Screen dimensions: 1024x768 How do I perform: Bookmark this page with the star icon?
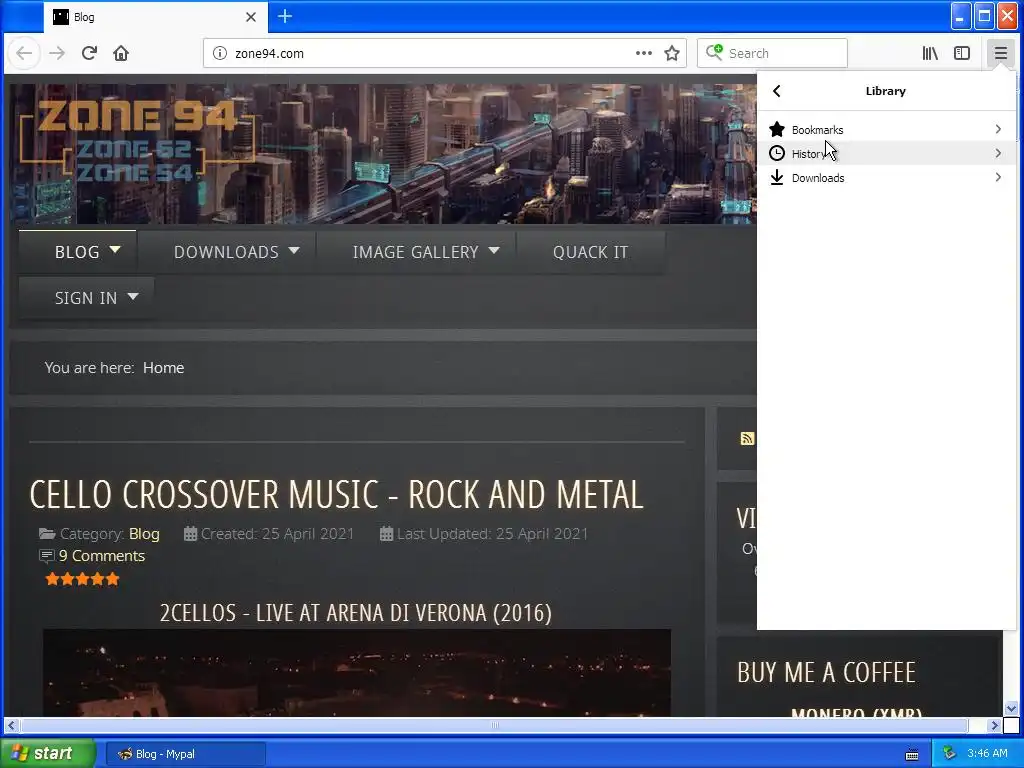[x=672, y=53]
